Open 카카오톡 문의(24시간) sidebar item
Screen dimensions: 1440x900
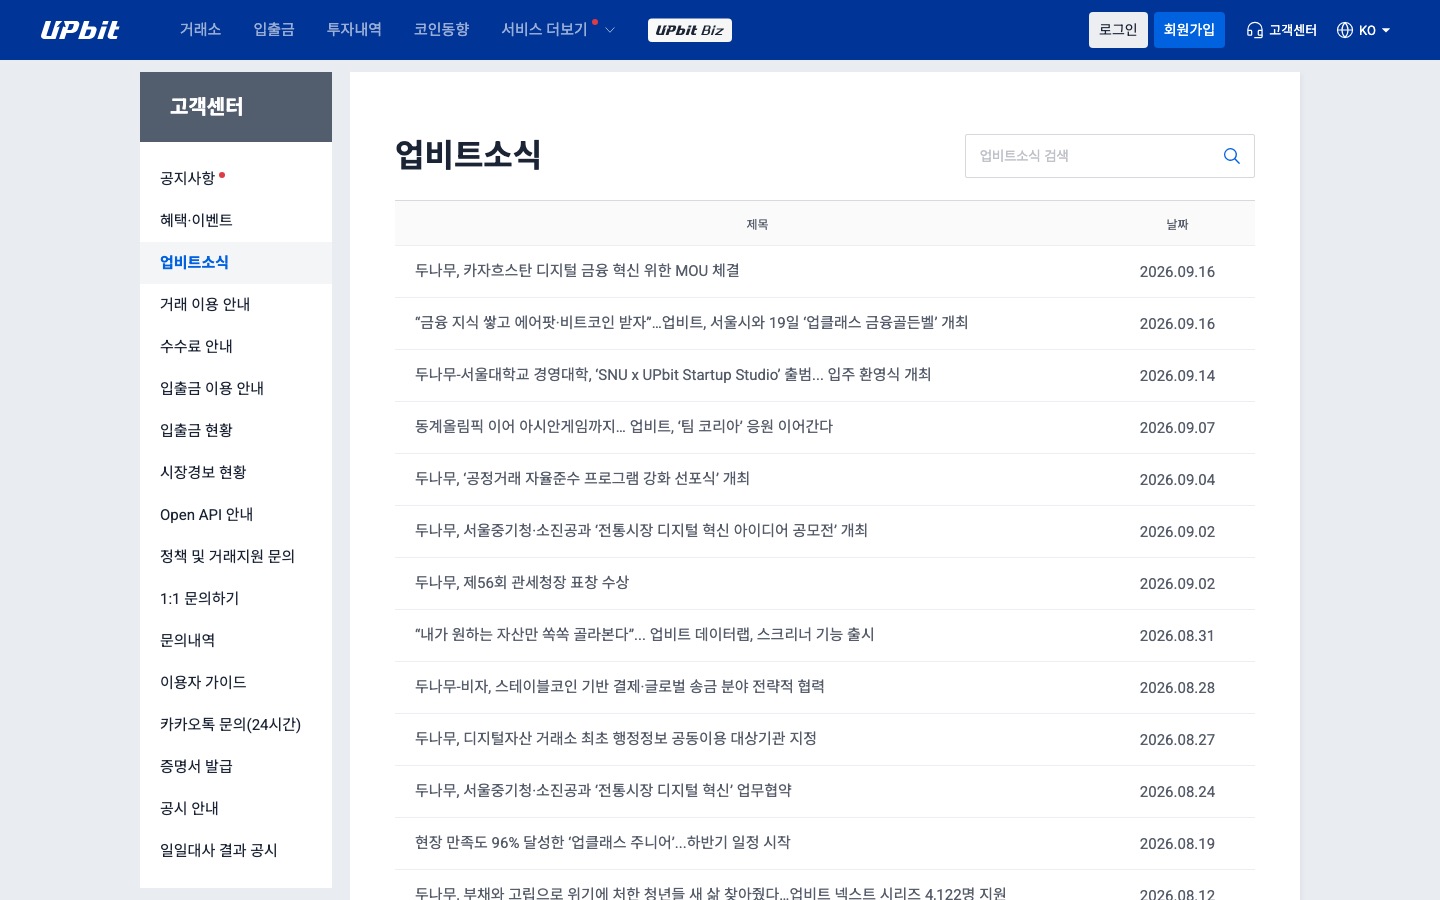coord(236,724)
